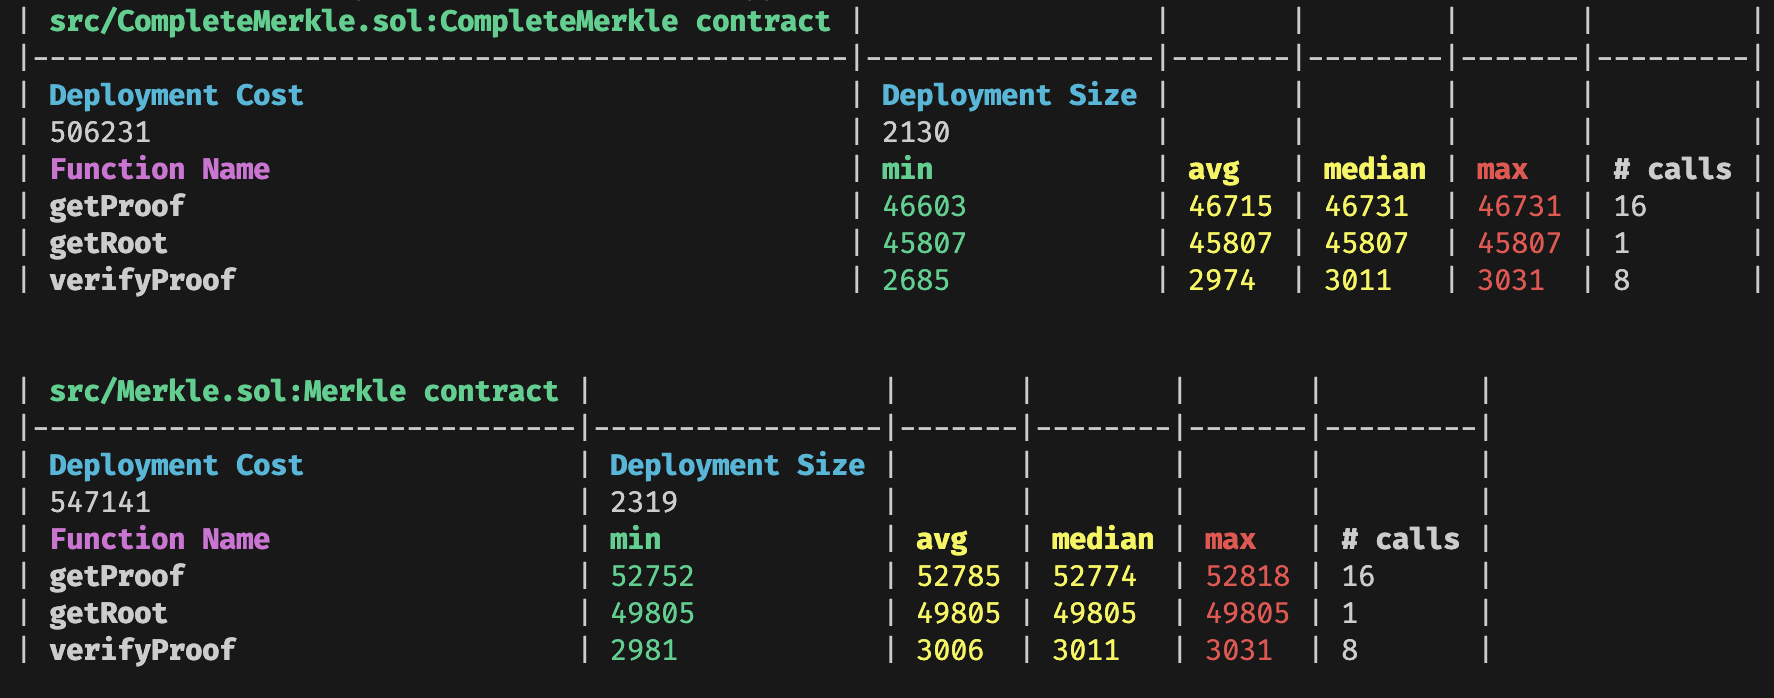Click the src/CompleteMerkle.sol:CompleteMerkle contract heading
1774x698 pixels.
(x=440, y=21)
